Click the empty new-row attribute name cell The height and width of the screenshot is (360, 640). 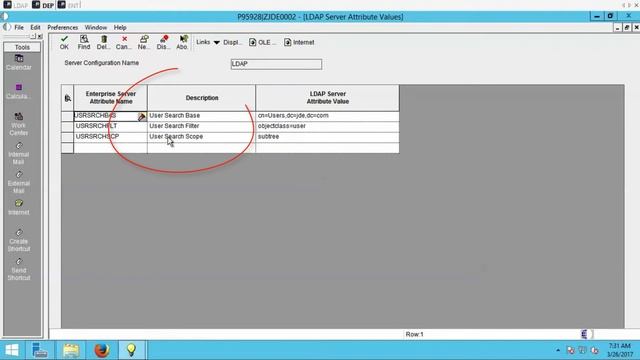111,148
